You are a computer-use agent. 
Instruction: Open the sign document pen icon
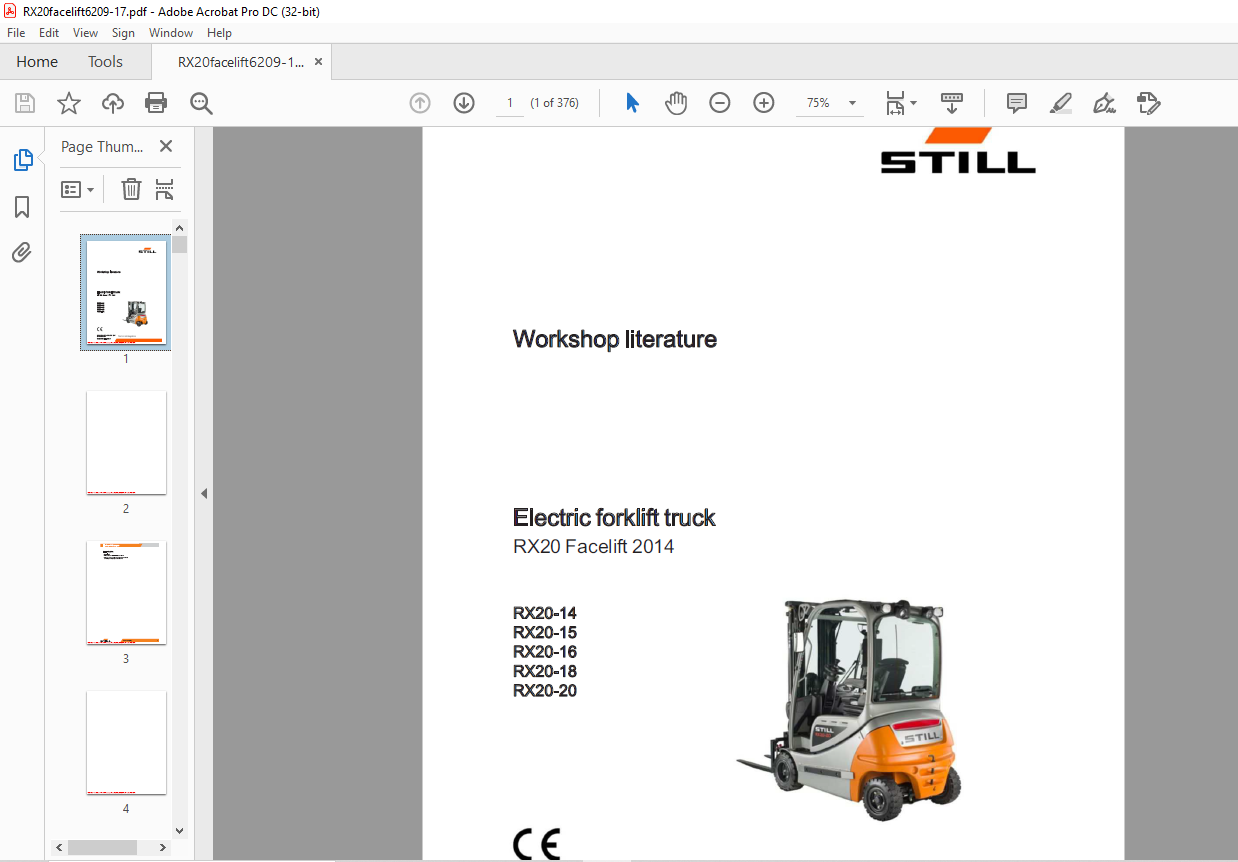coord(1104,103)
